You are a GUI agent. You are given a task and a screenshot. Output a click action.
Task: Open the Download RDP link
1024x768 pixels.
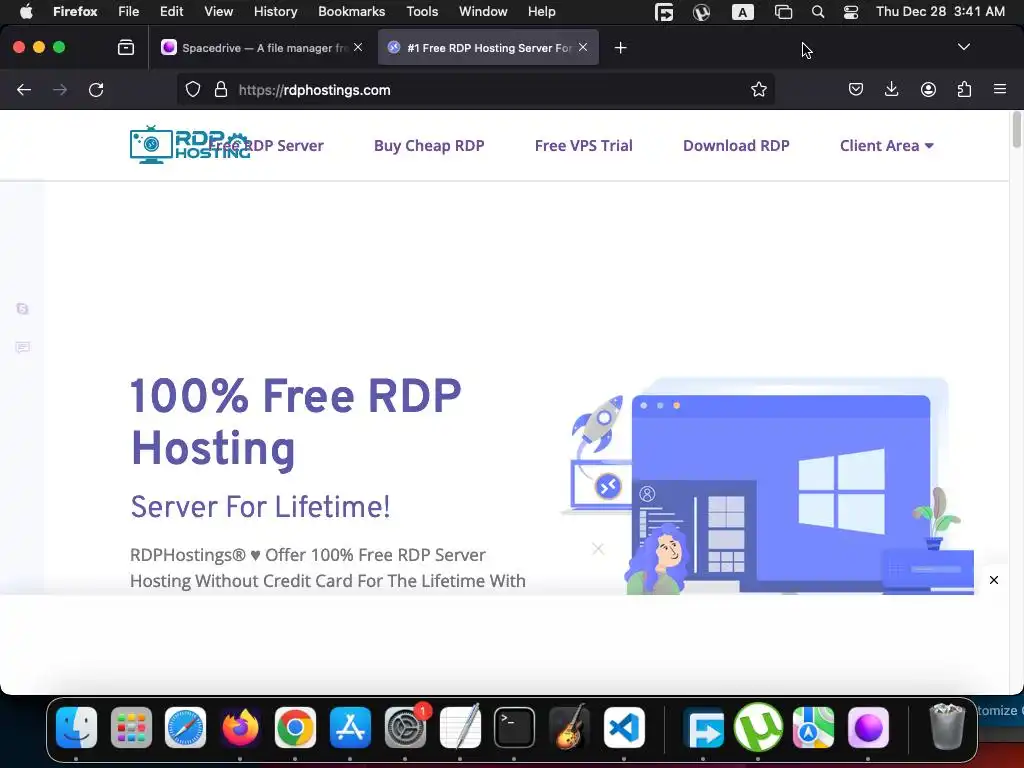coord(736,146)
